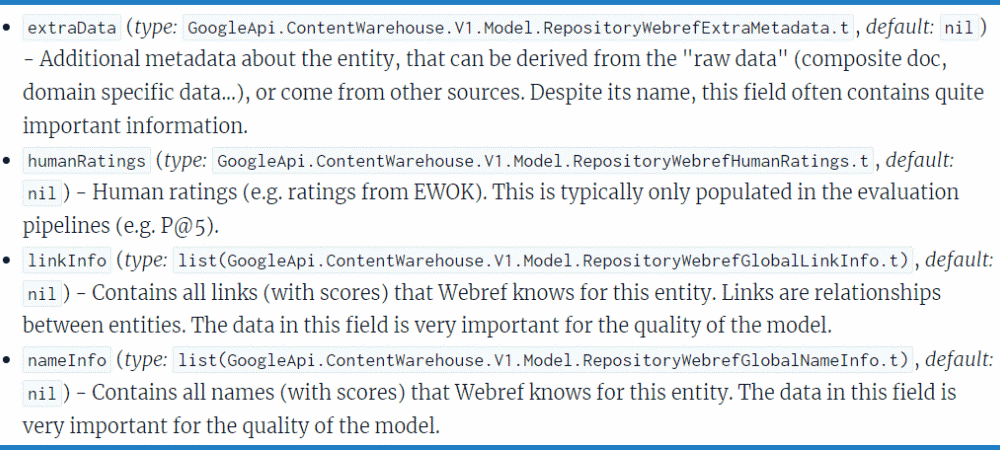The height and width of the screenshot is (450, 1000).
Task: Click the bullet point beside humanRatings
Action: [7, 160]
